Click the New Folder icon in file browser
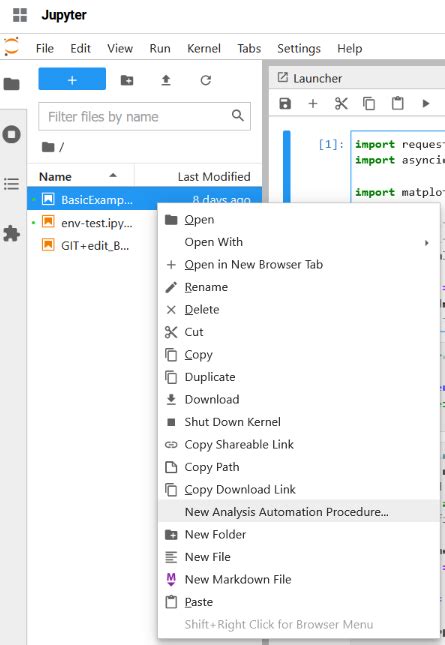 coord(127,80)
